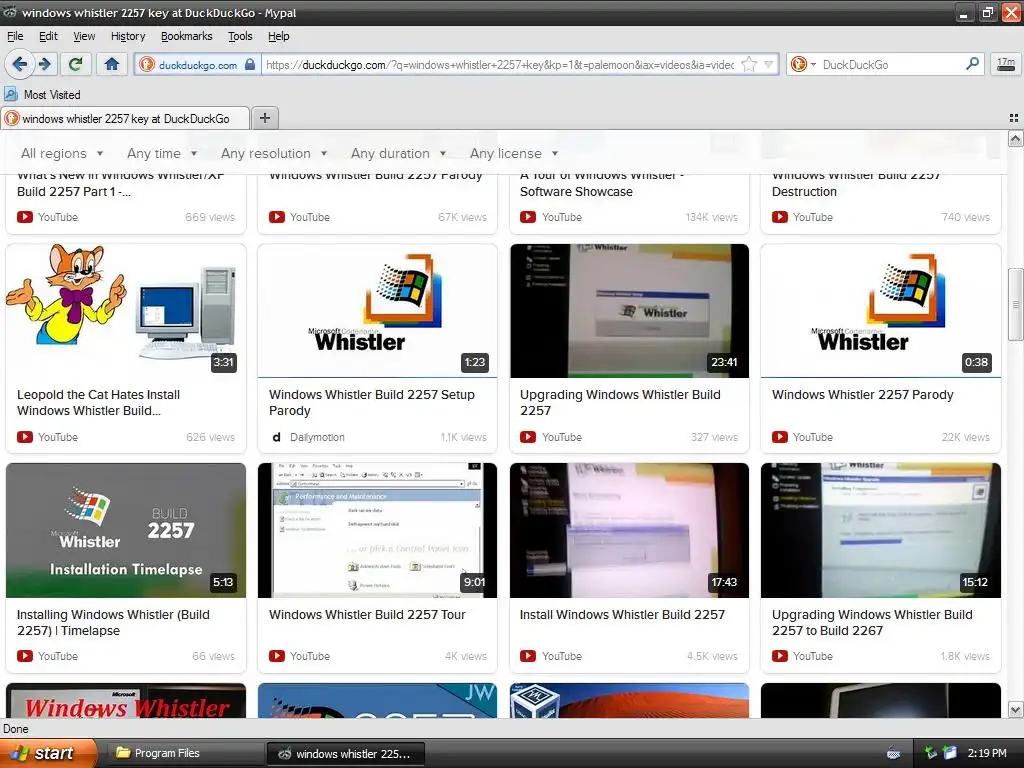Open the 15:12 upgrade to Build 2267 thumbnail
Screen dimensions: 1024x768
[881, 530]
